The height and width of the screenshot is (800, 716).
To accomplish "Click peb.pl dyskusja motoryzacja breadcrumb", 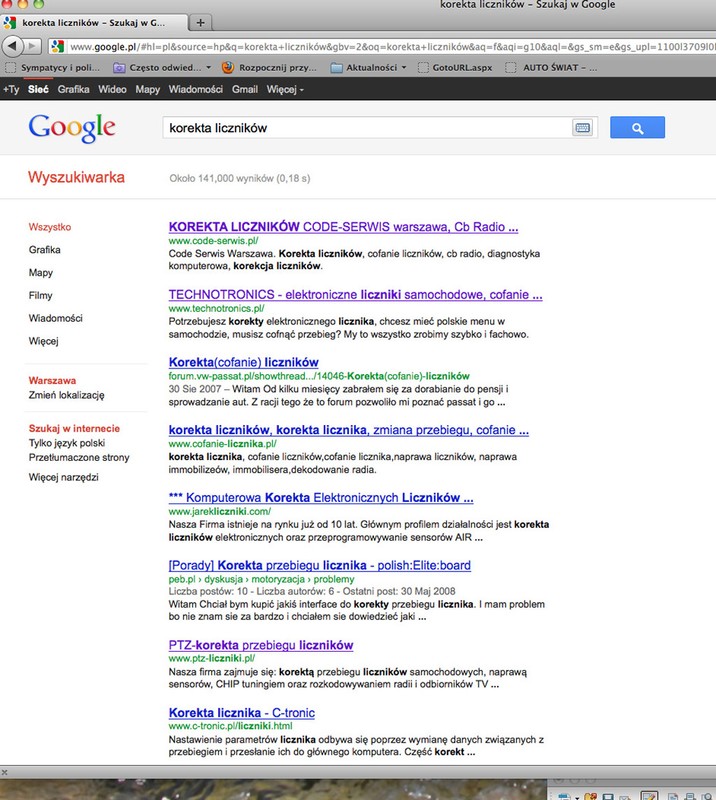I will 261,579.
